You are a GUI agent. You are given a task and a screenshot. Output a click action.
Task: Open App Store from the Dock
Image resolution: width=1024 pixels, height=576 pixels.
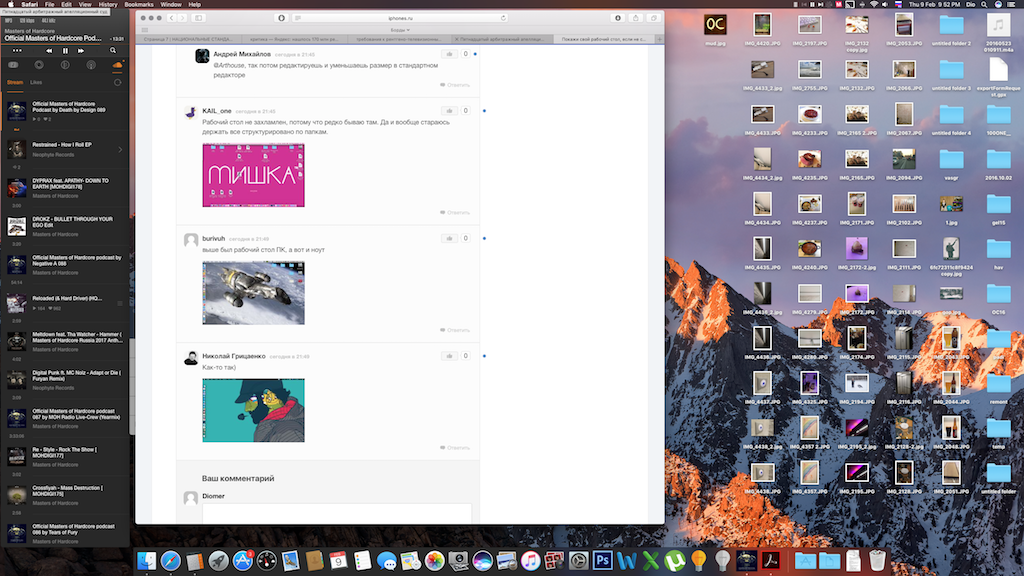point(242,560)
